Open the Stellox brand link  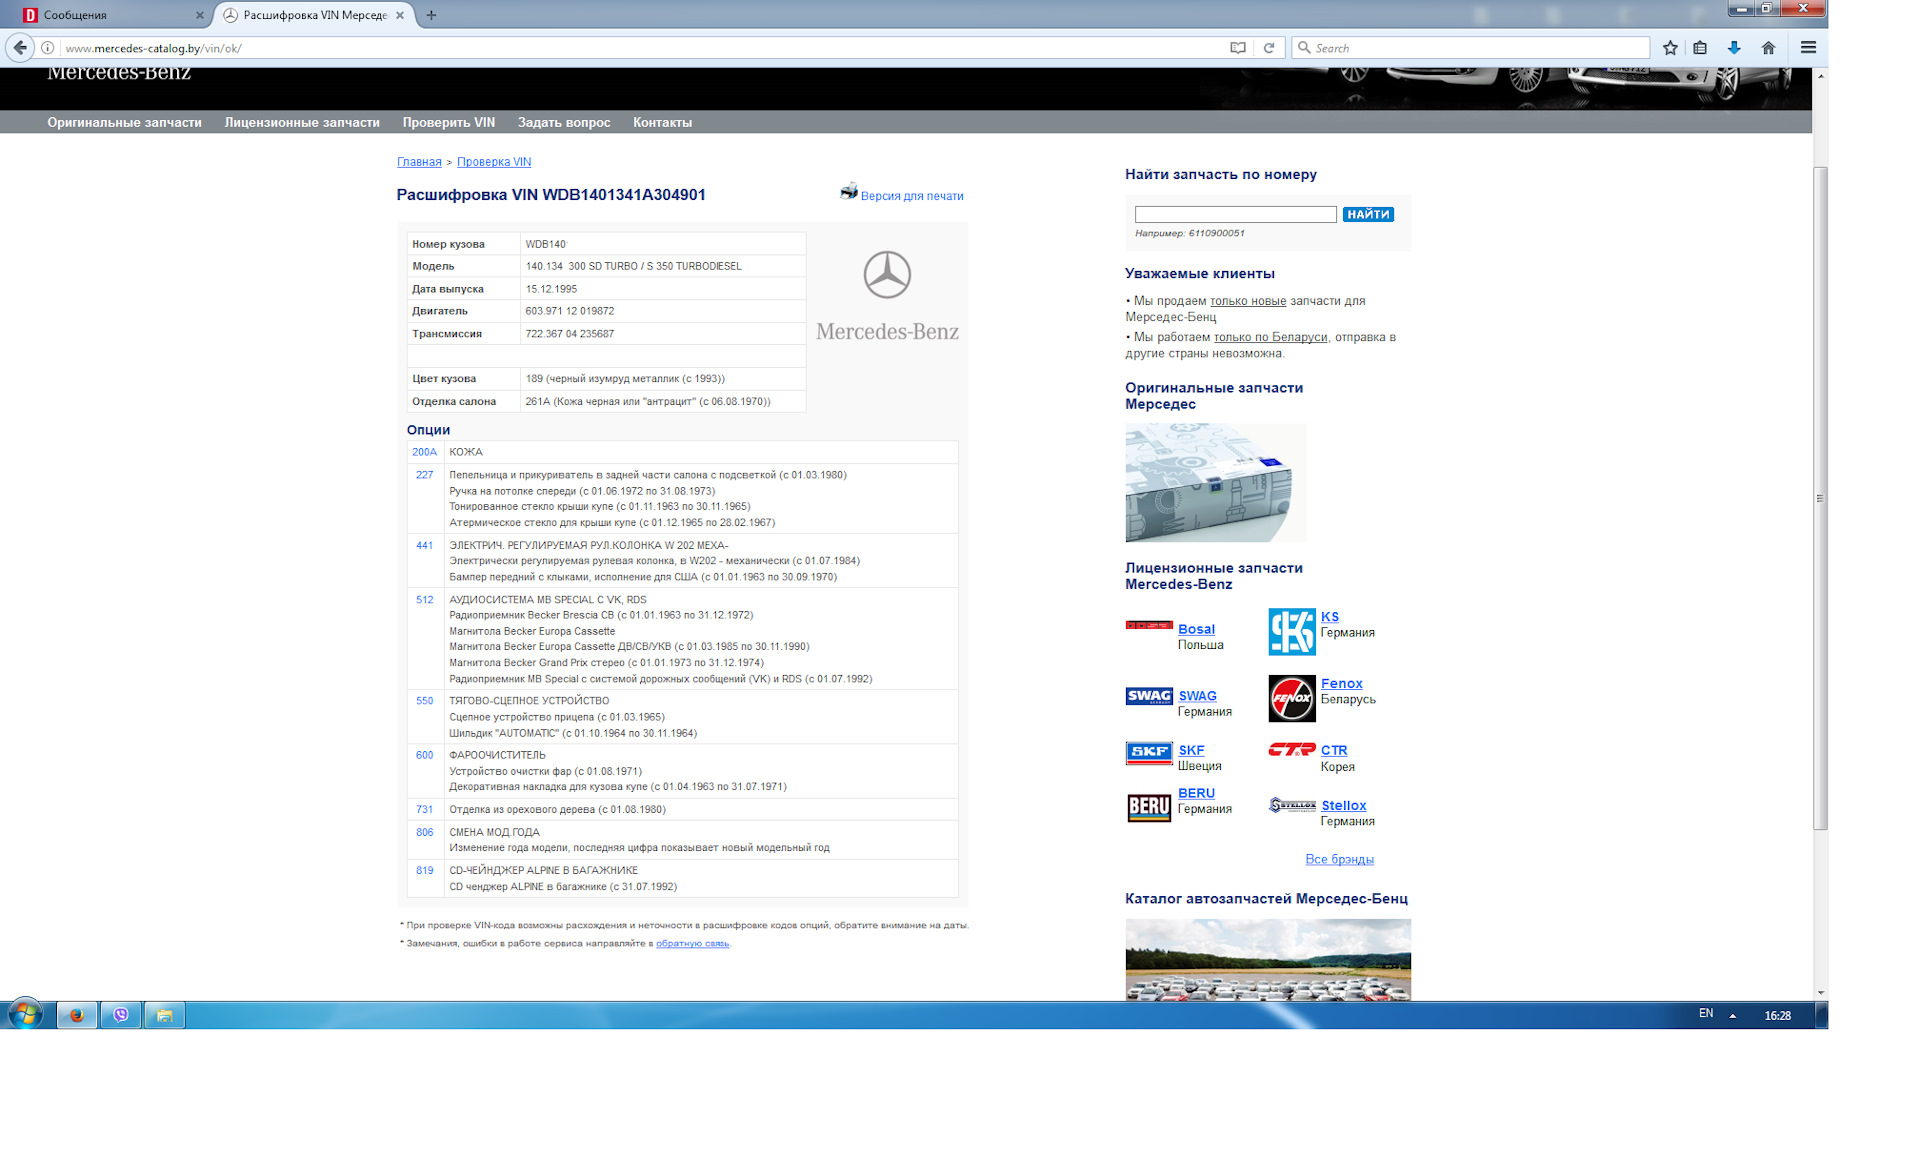coord(1343,805)
